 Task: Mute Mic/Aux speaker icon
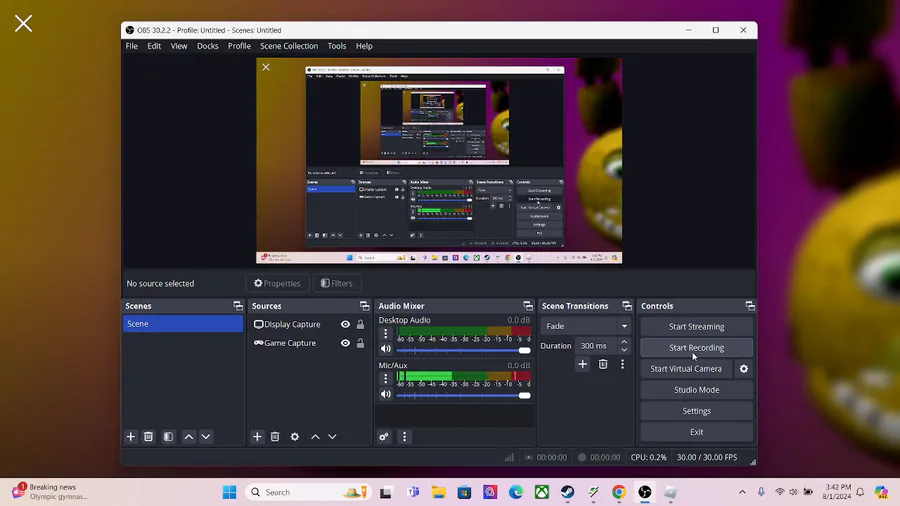click(386, 394)
